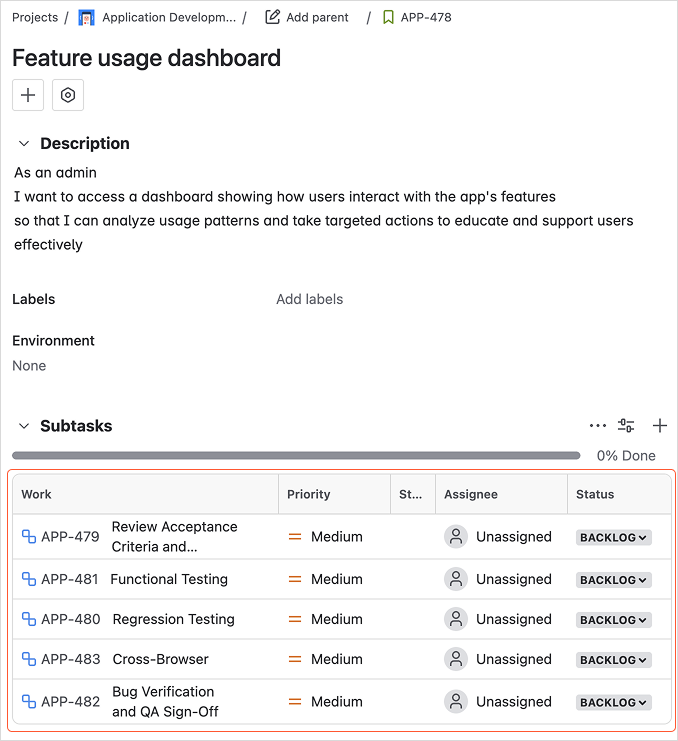Change the status of APP-483 from Backlog
This screenshot has height=741, width=678.
point(614,660)
